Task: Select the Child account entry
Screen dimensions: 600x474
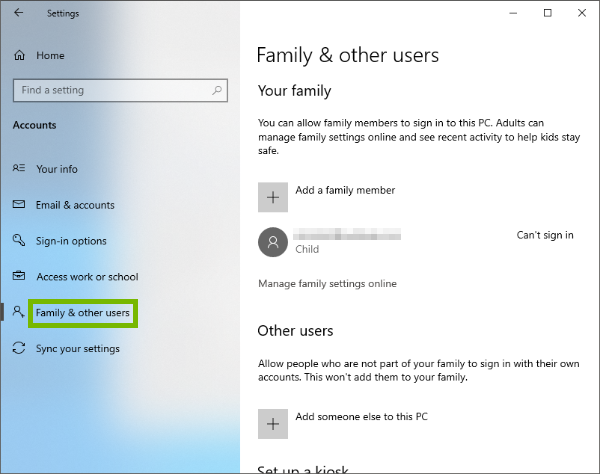Action: coord(416,242)
